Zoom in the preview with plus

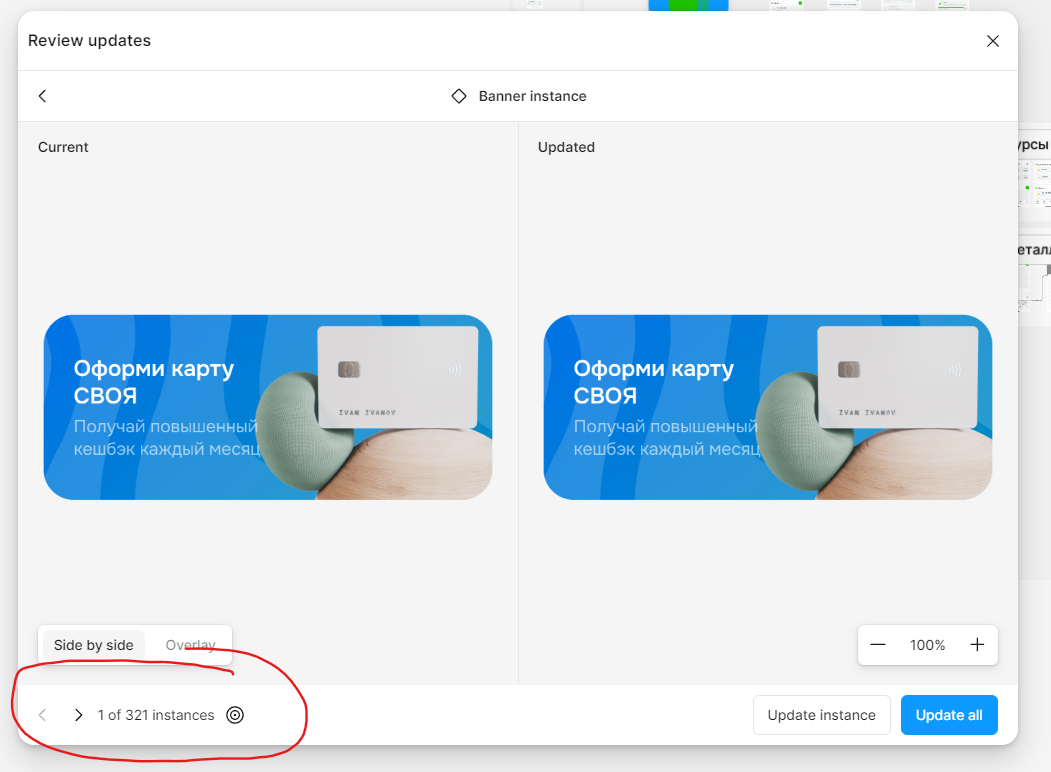coord(977,645)
